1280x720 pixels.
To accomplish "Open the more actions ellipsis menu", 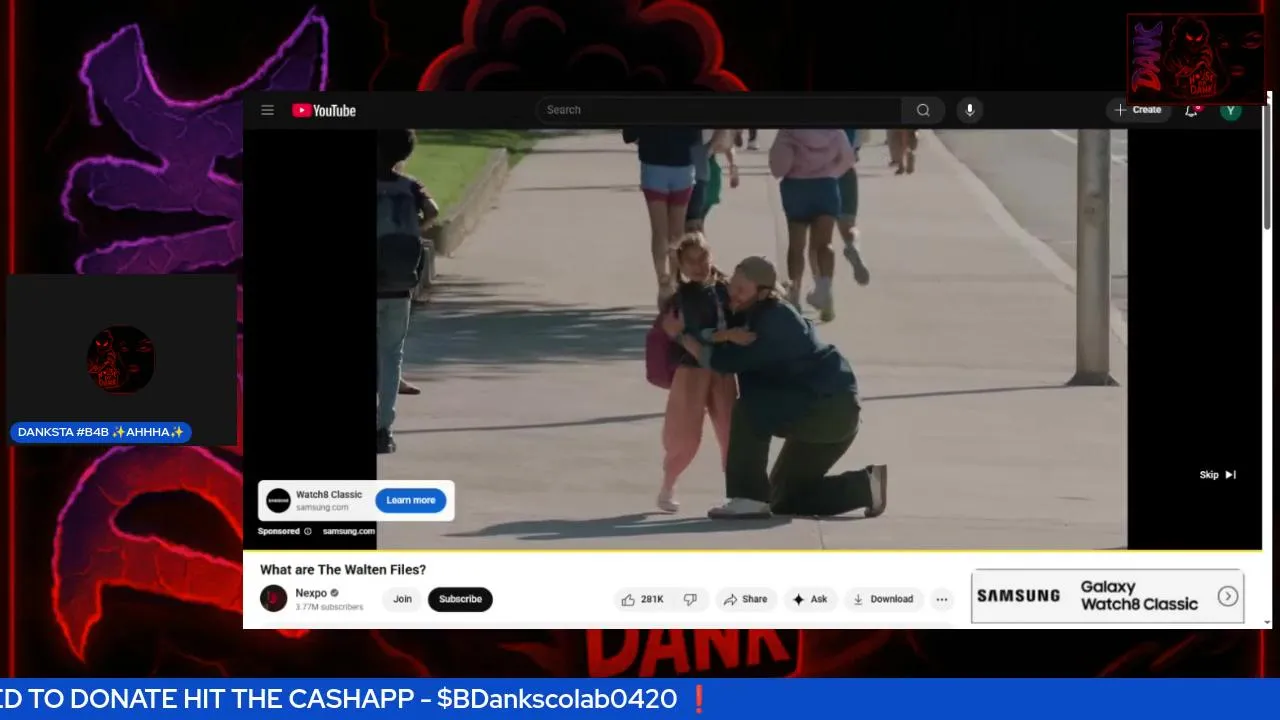I will (x=941, y=599).
